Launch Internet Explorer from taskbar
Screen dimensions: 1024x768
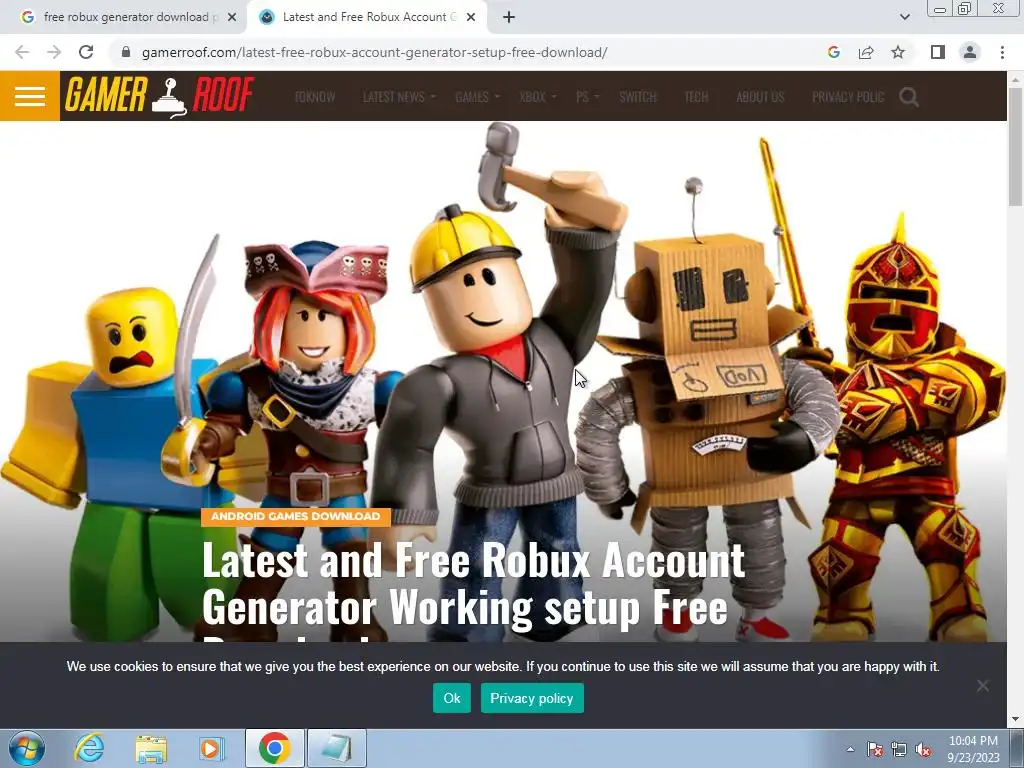(x=89, y=748)
